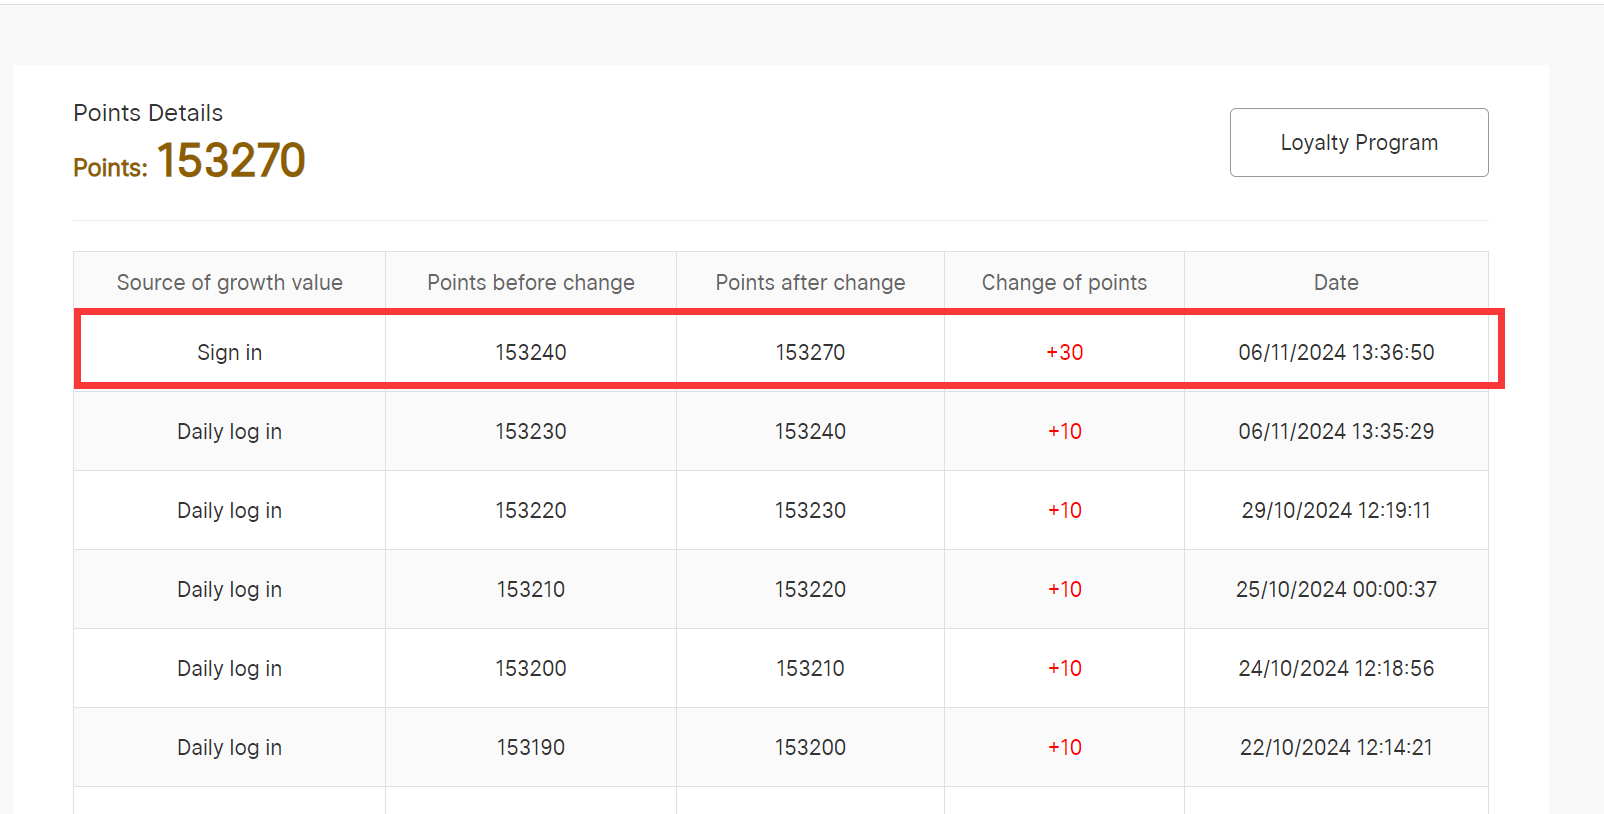
Task: Click the 153190 points before change cell
Action: (530, 747)
